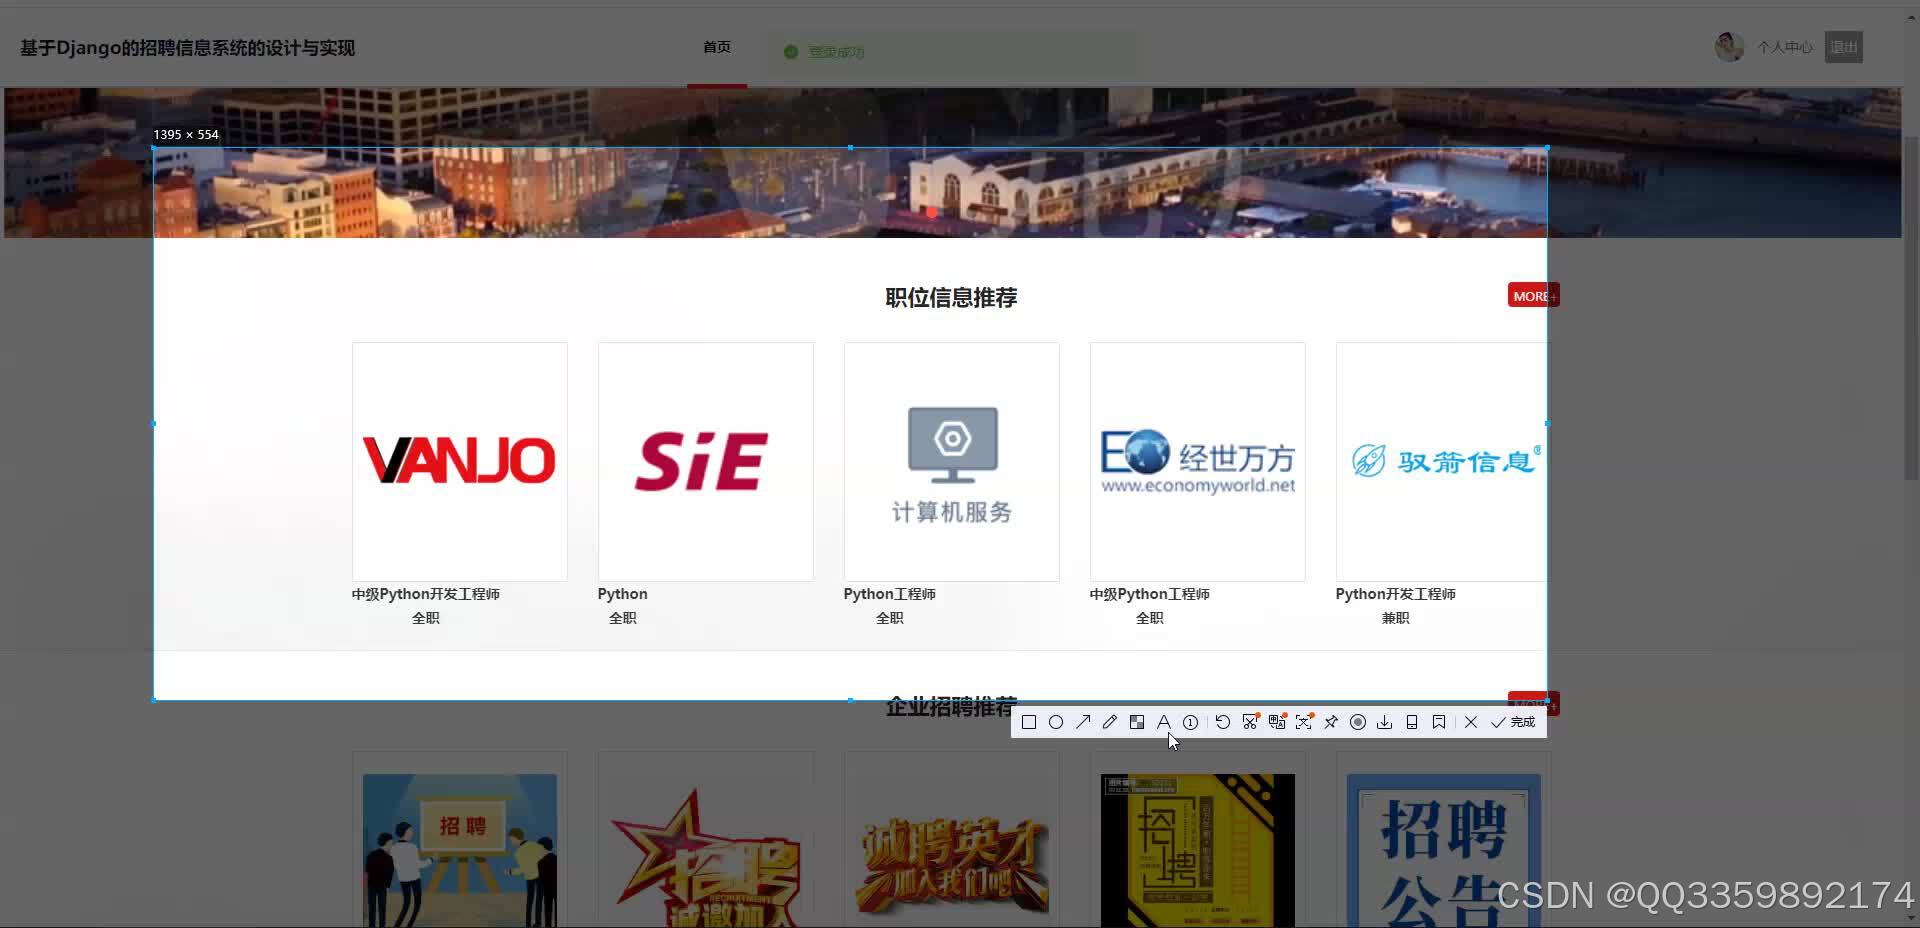Select the mosaic blur tool
This screenshot has width=1920, height=928.
pos(1137,722)
